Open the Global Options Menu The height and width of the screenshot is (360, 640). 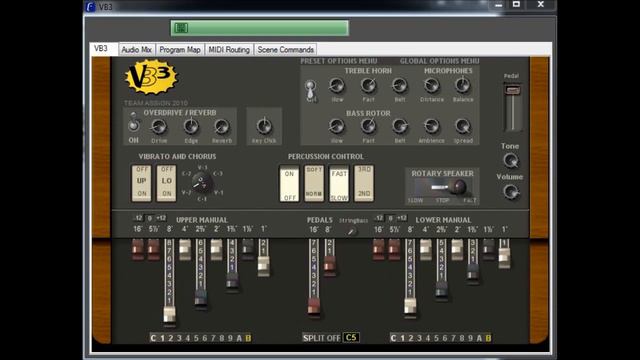[439, 61]
